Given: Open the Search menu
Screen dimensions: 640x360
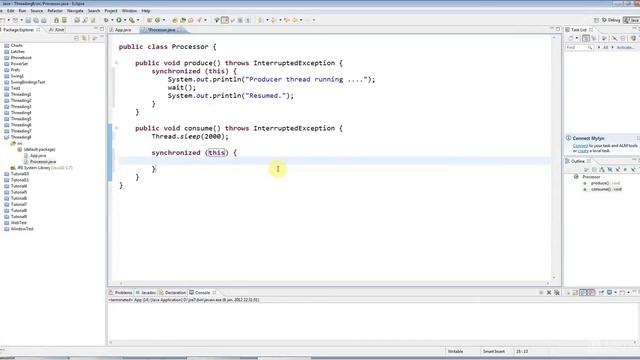Looking at the screenshot, I should tap(94, 11).
